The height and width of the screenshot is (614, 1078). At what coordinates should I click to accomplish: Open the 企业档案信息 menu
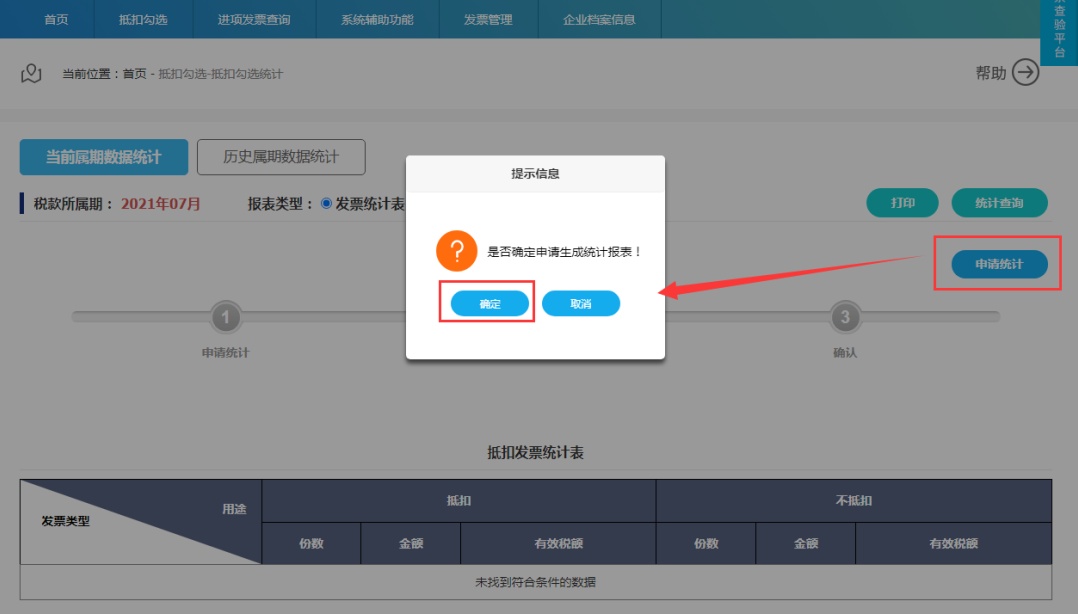(598, 20)
